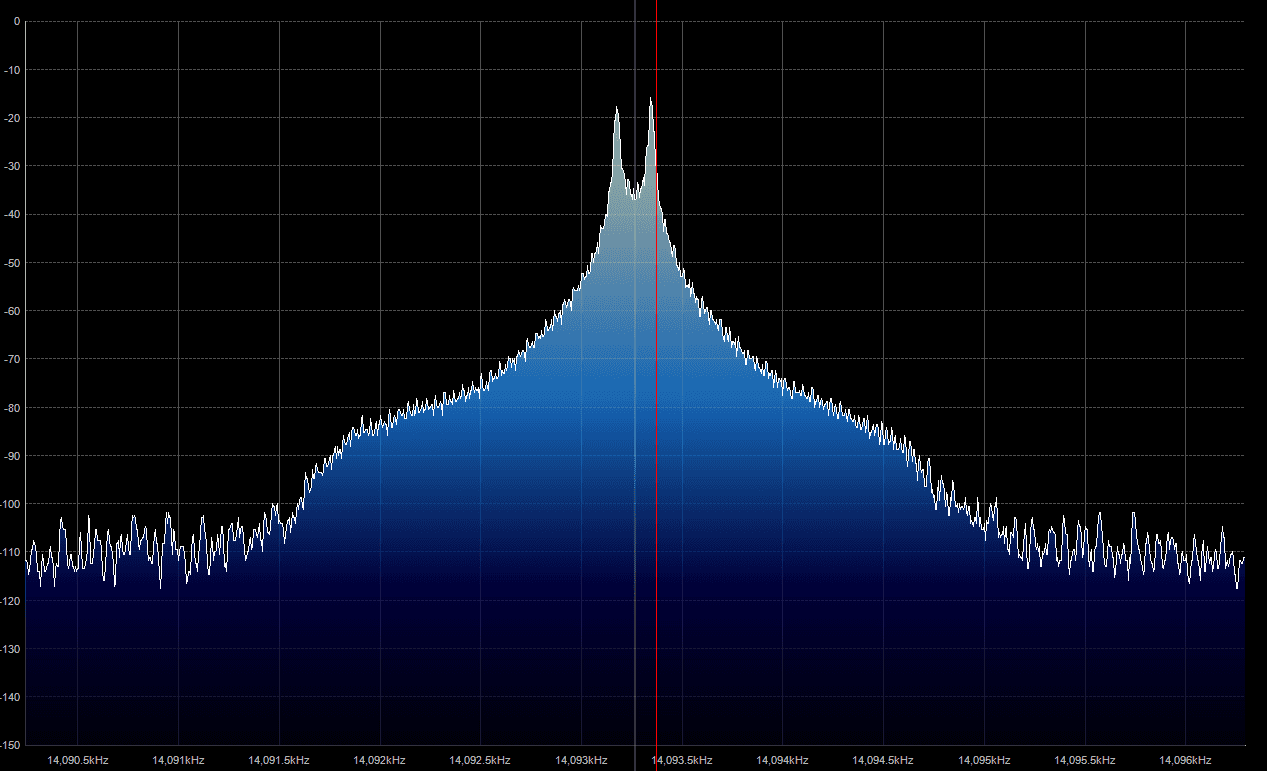This screenshot has height=773, width=1267.
Task: Click the 14,093kHz frequency label
Action: tap(581, 760)
